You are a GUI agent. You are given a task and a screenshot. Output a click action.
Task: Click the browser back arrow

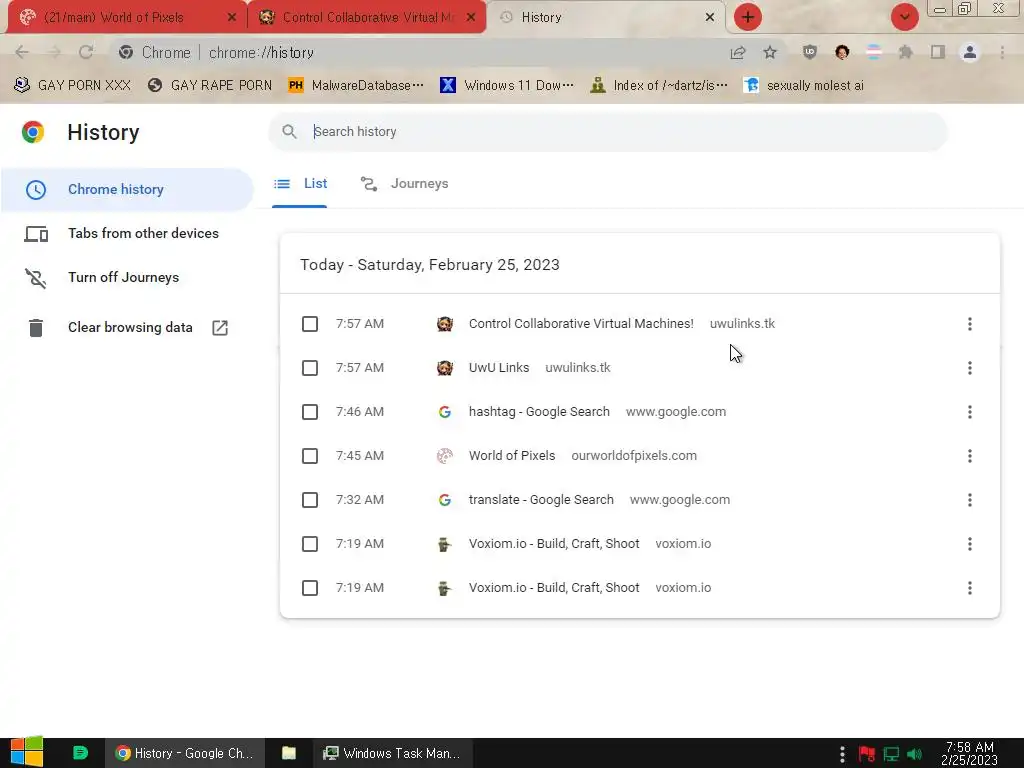coord(22,52)
